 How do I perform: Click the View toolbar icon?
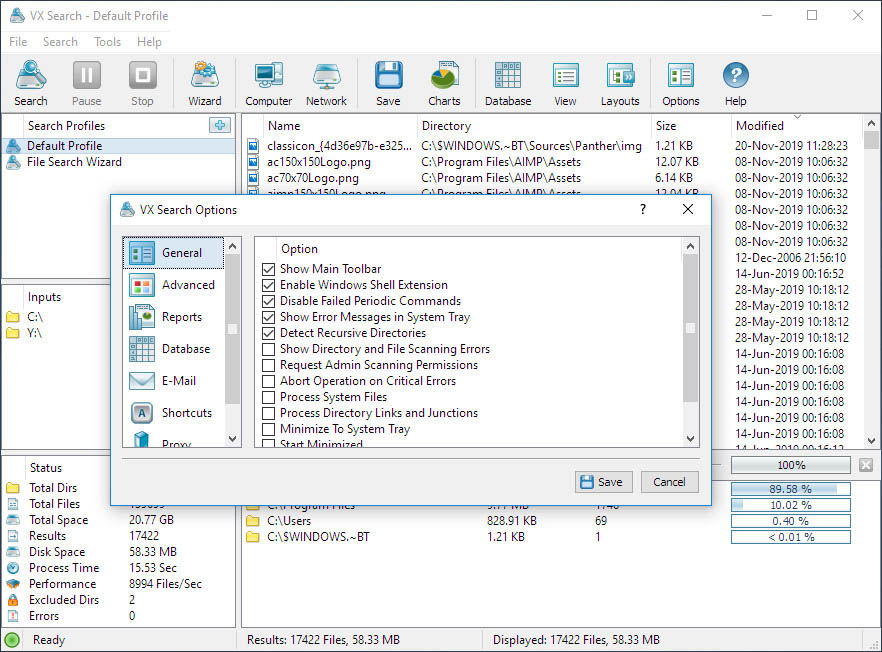565,83
